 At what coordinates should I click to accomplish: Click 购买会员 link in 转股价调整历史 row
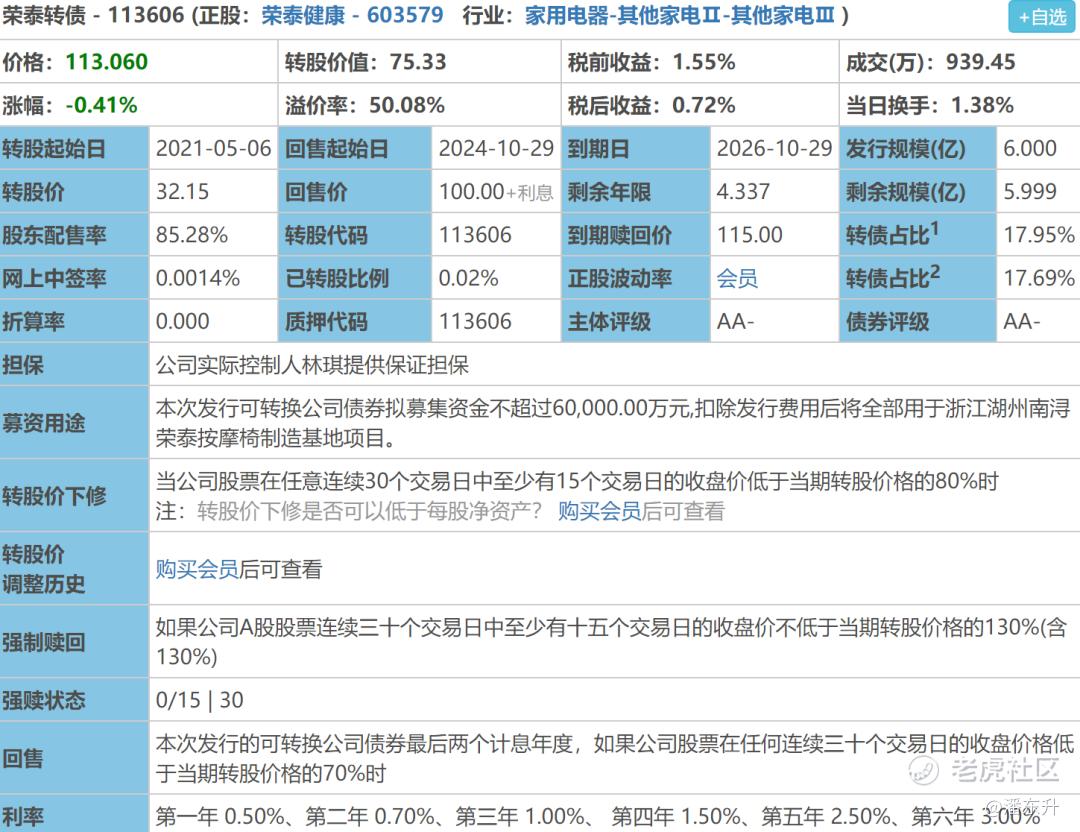(x=197, y=569)
